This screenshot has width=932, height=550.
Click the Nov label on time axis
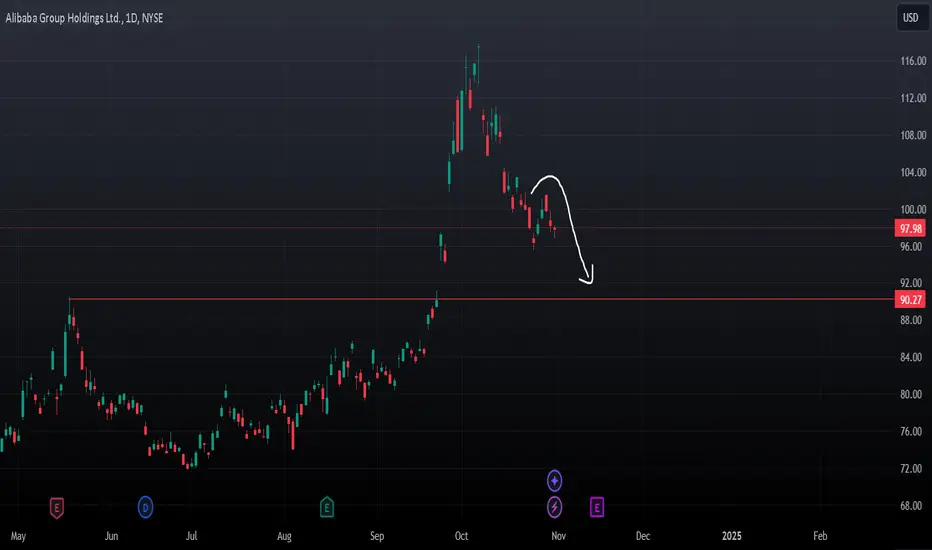tap(558, 536)
